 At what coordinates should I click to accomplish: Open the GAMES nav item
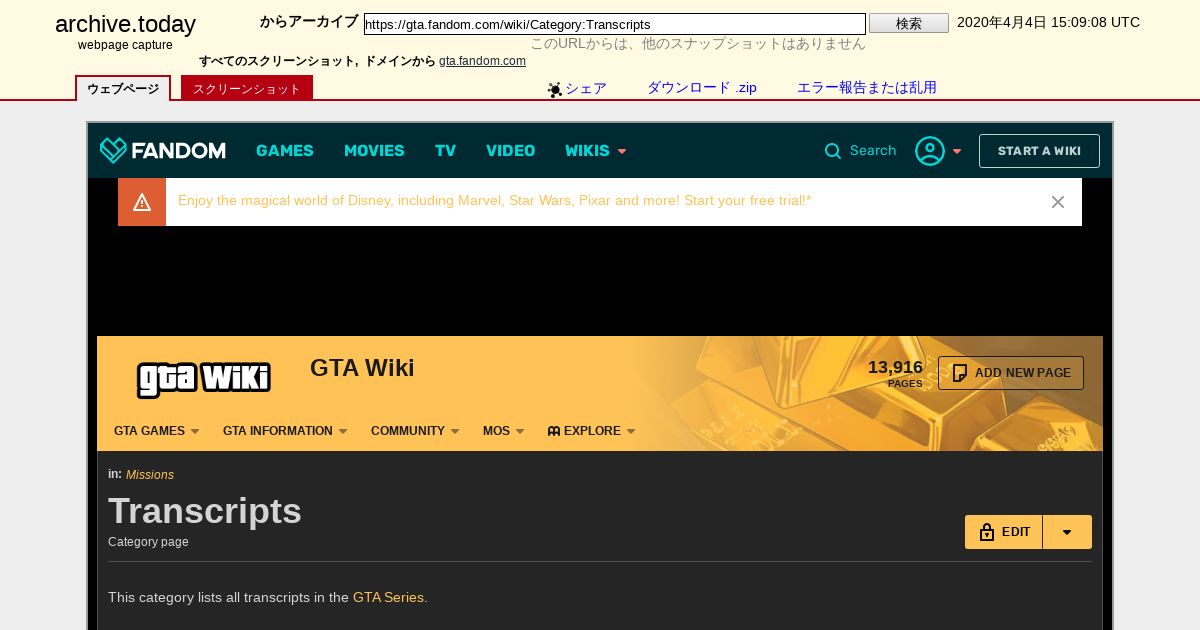pos(285,151)
